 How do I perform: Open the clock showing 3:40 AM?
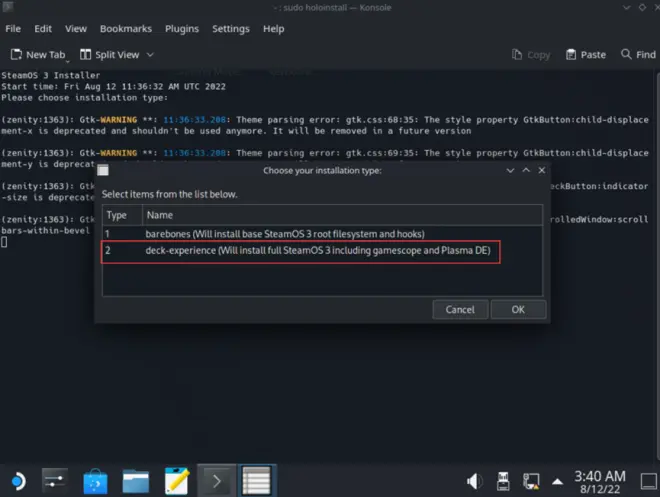click(600, 482)
